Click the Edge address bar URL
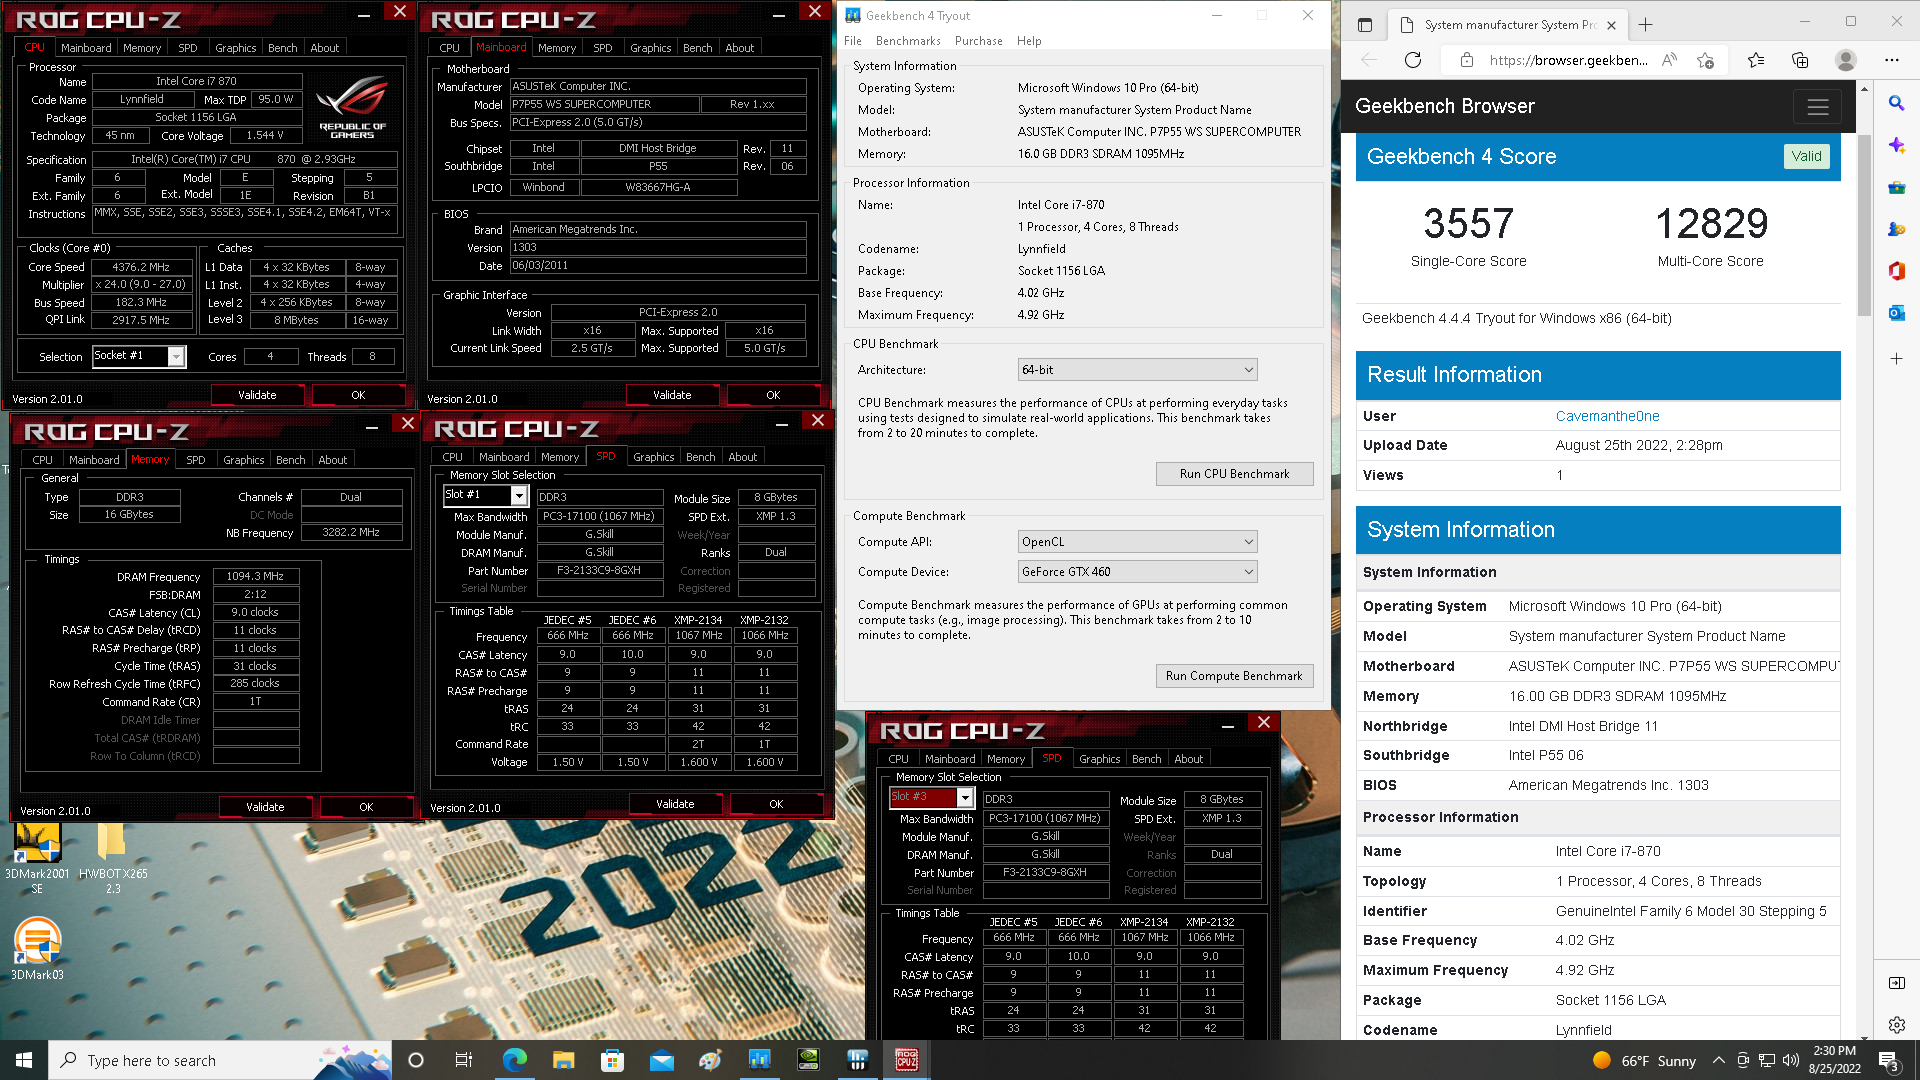 [x=1568, y=60]
